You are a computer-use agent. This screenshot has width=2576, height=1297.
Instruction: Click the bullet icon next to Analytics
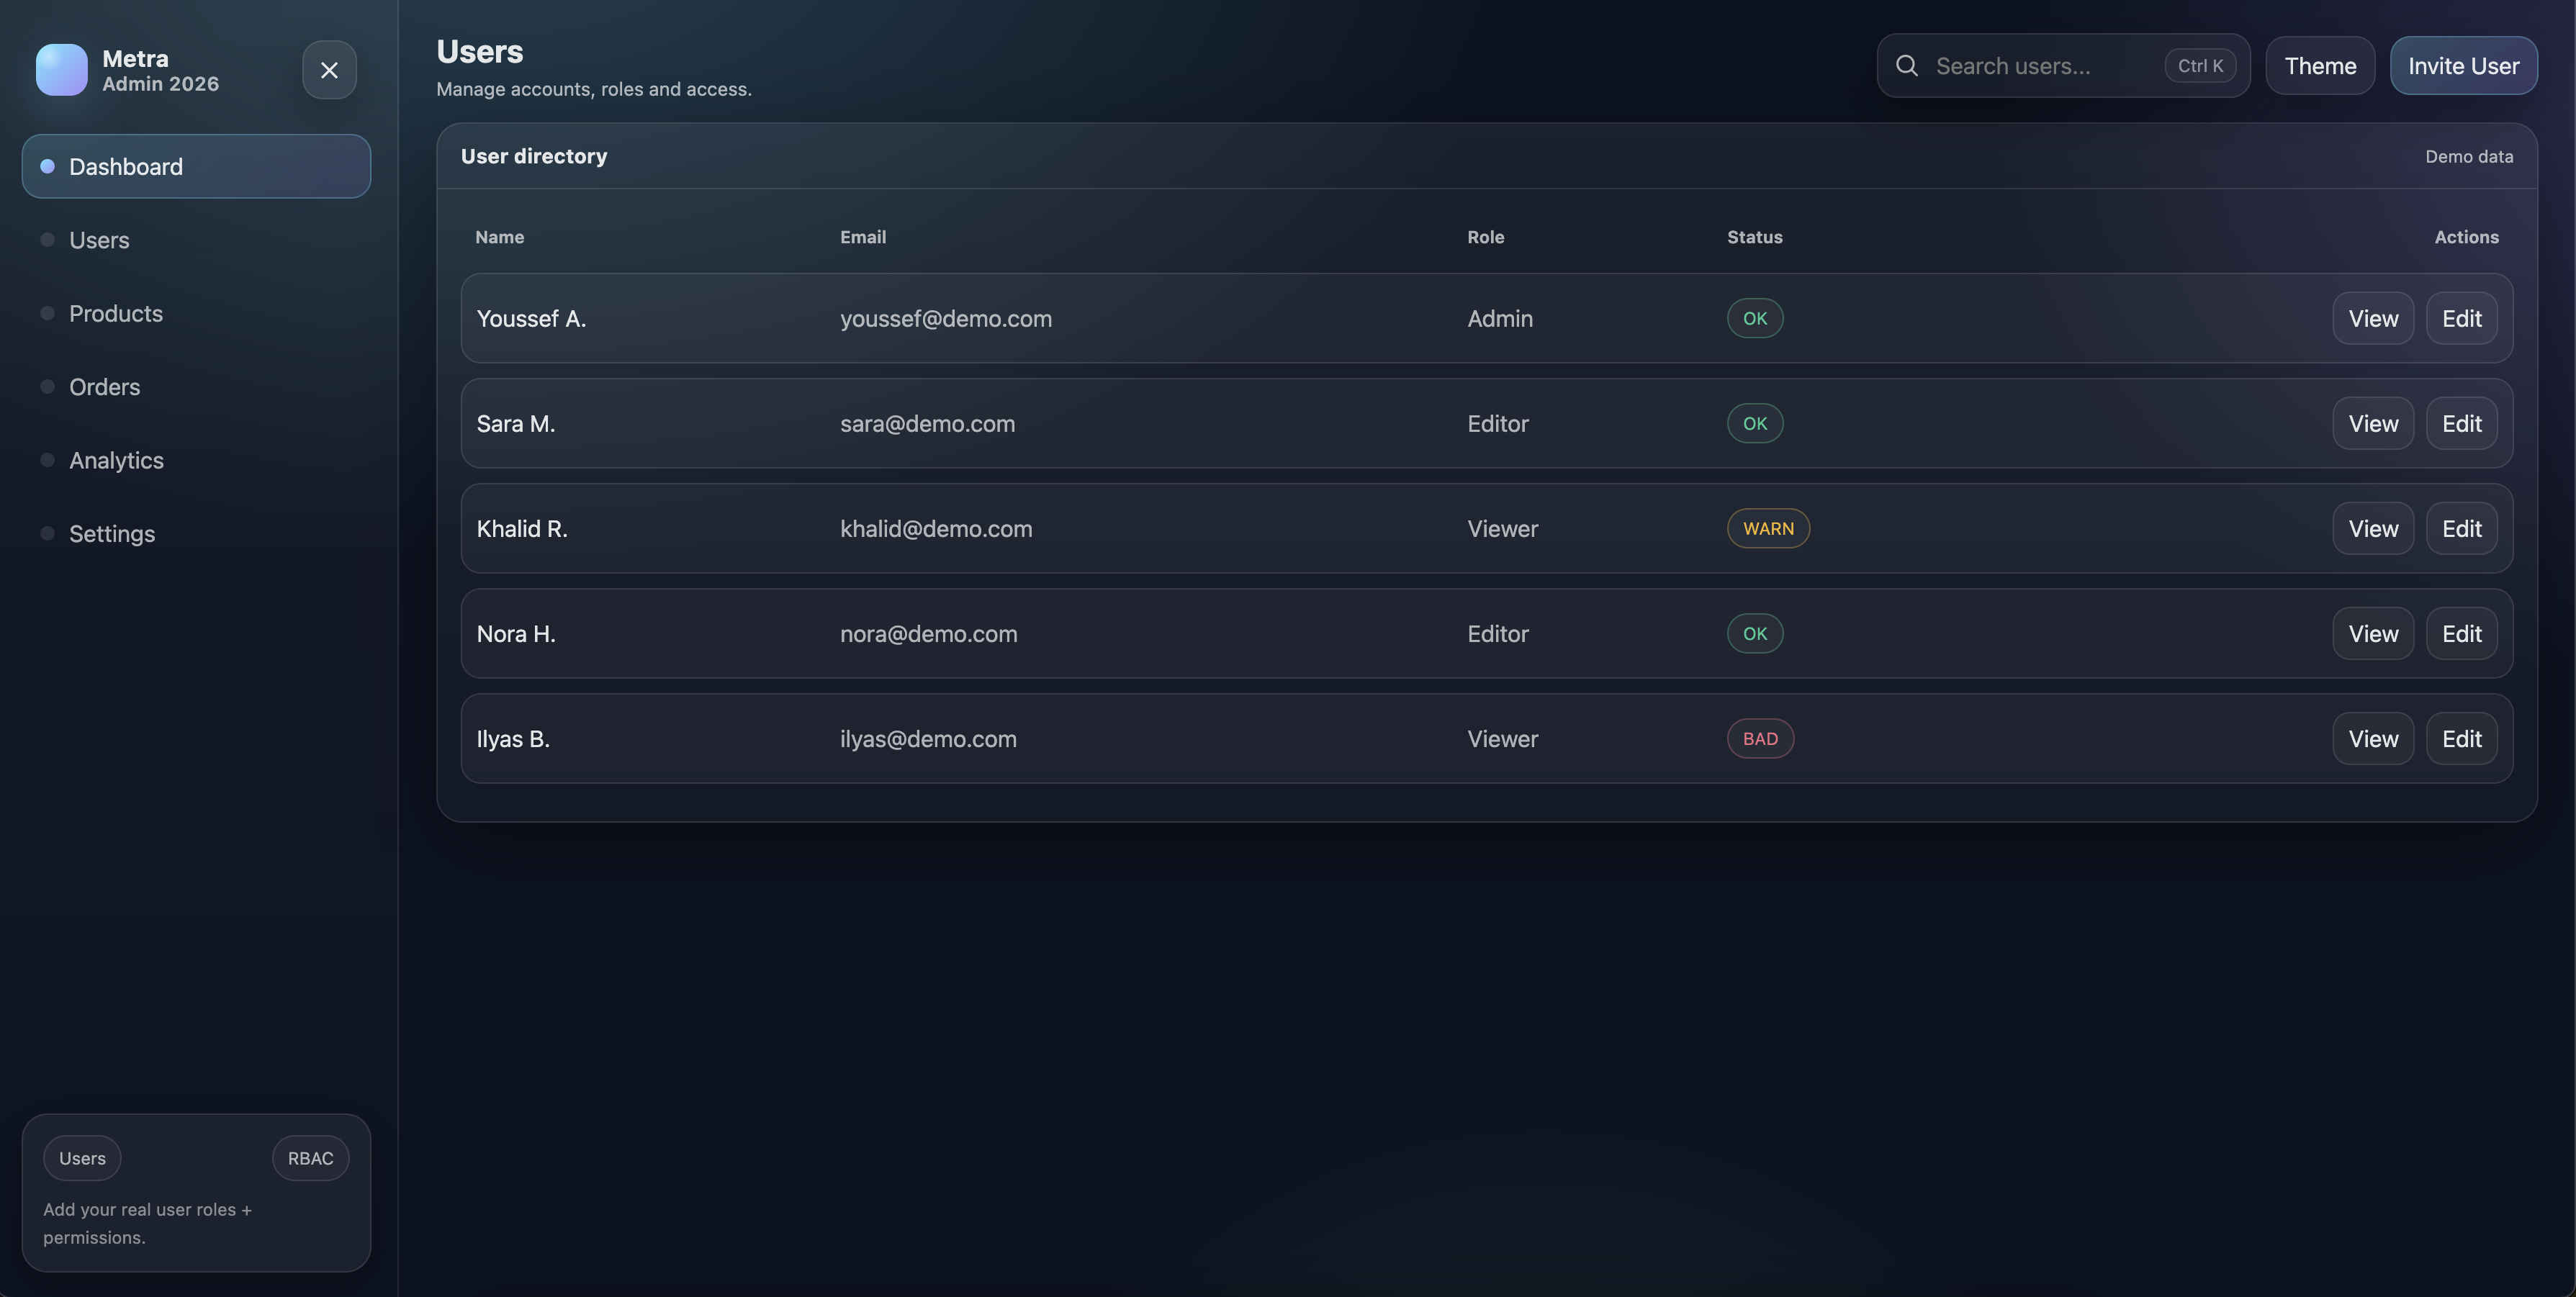coord(47,459)
